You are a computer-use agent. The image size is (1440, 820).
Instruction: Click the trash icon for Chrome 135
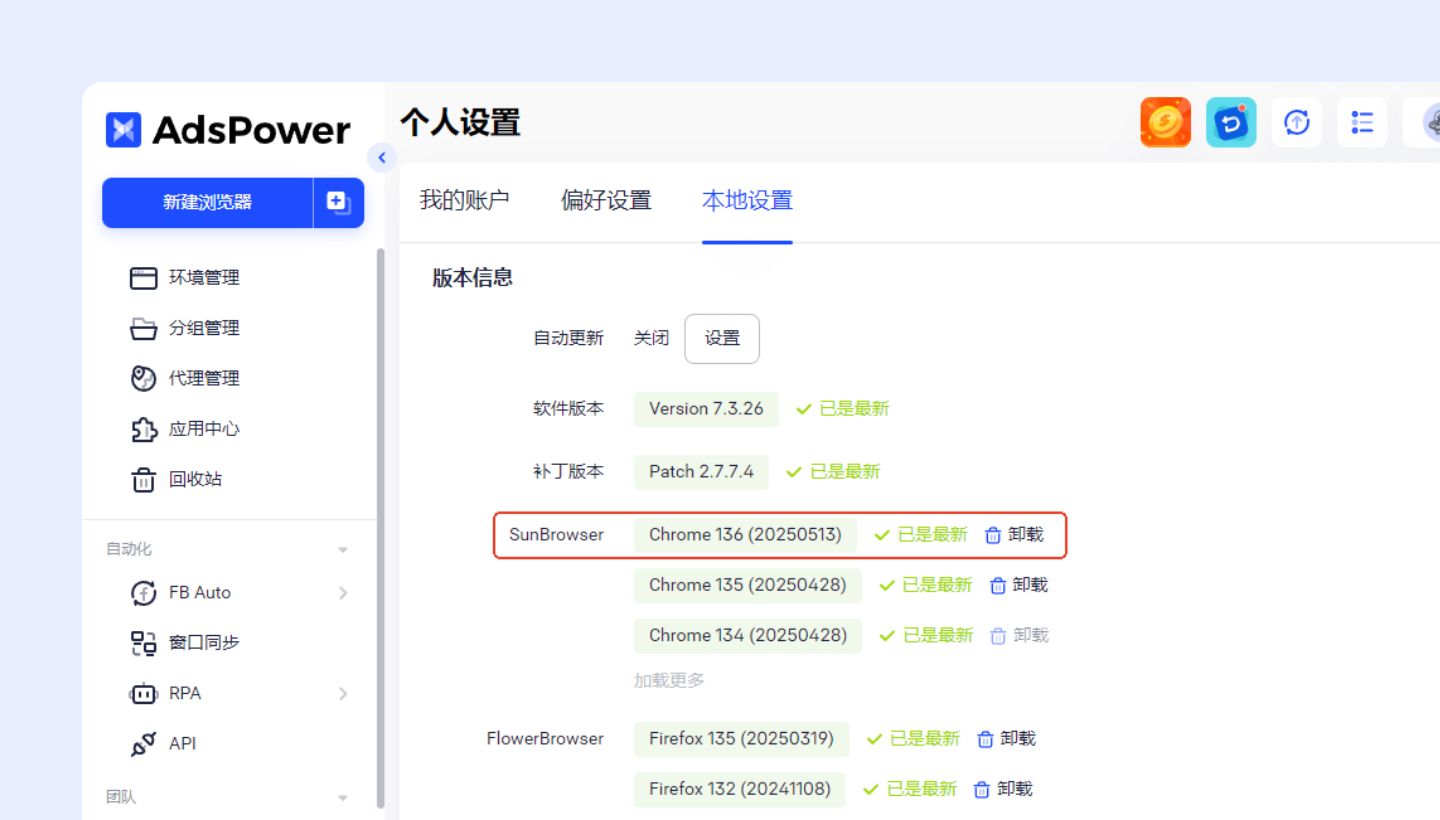pos(998,585)
